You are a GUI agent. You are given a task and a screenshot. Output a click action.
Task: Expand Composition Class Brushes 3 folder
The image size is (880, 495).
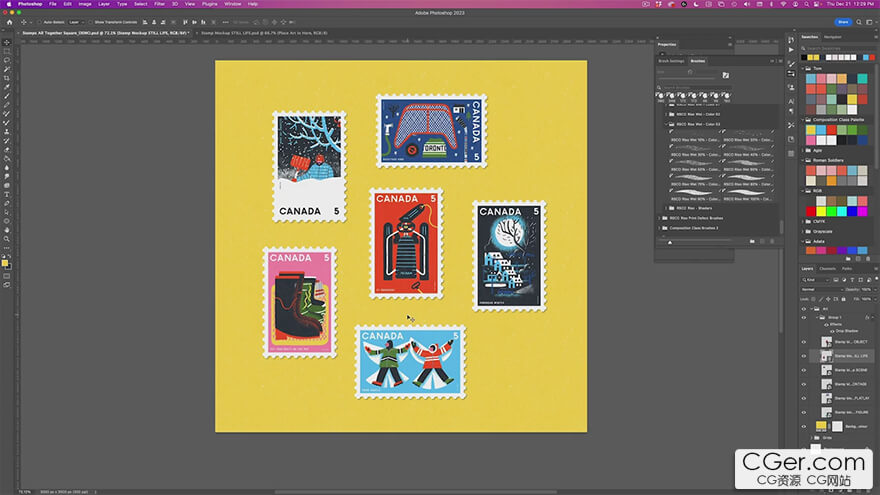pyautogui.click(x=659, y=228)
